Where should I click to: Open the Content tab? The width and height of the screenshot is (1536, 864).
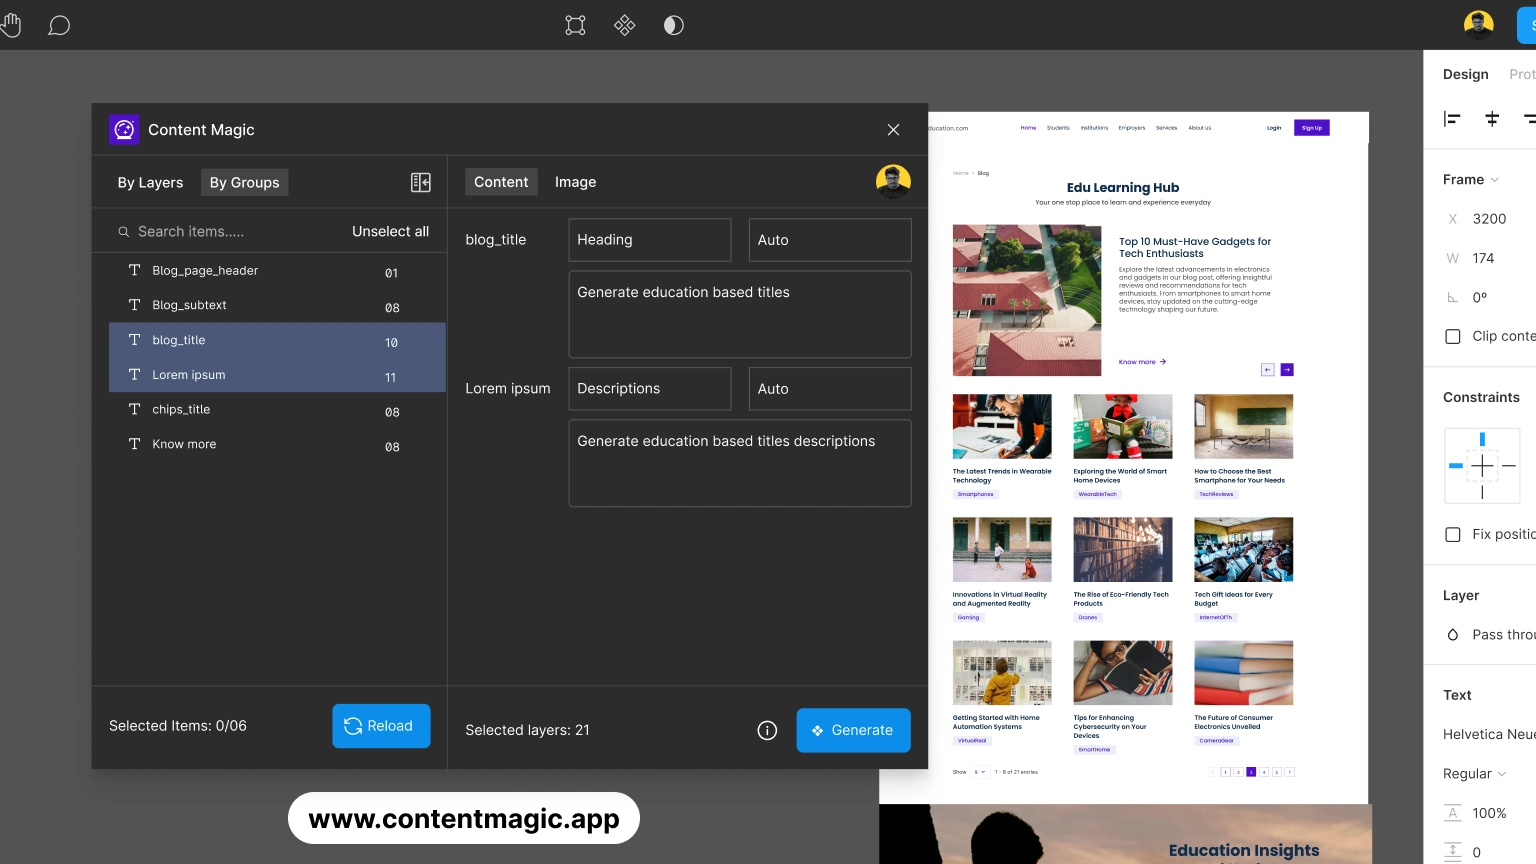(501, 182)
